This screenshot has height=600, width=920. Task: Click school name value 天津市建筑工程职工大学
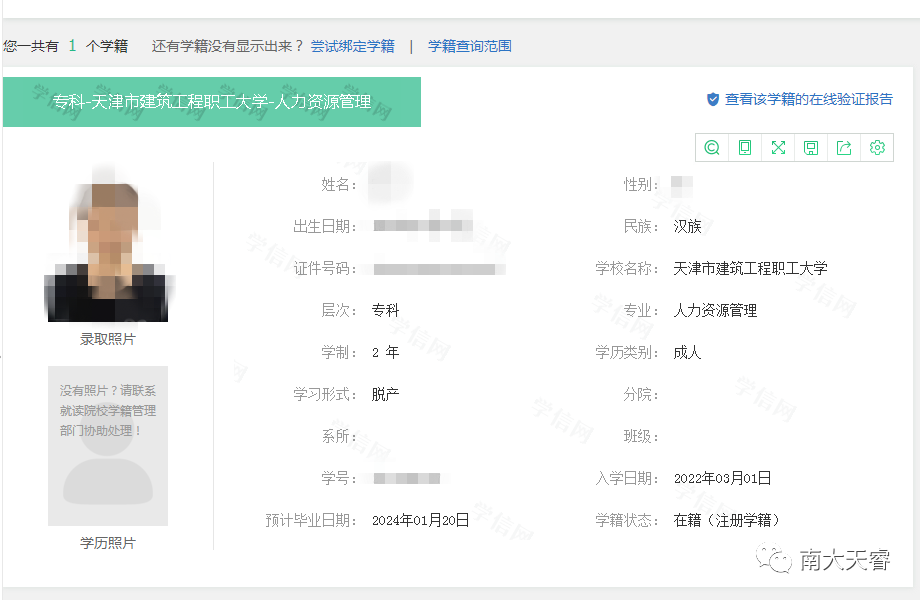[x=750, y=269]
